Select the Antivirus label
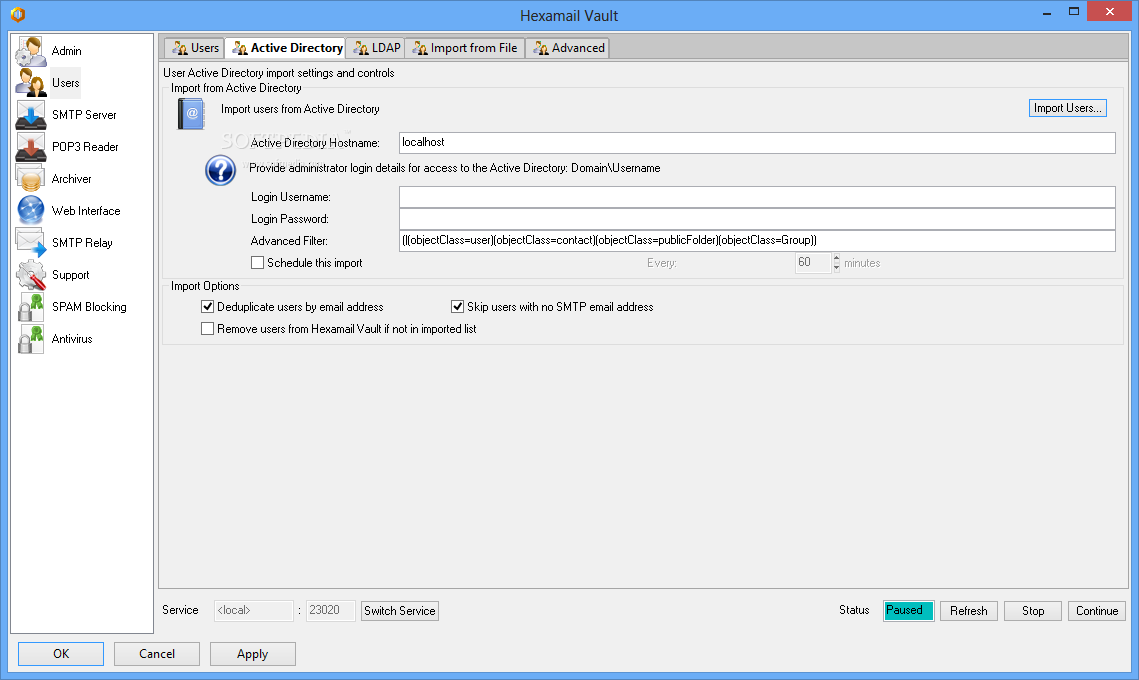Viewport: 1139px width, 680px height. pyautogui.click(x=72, y=339)
